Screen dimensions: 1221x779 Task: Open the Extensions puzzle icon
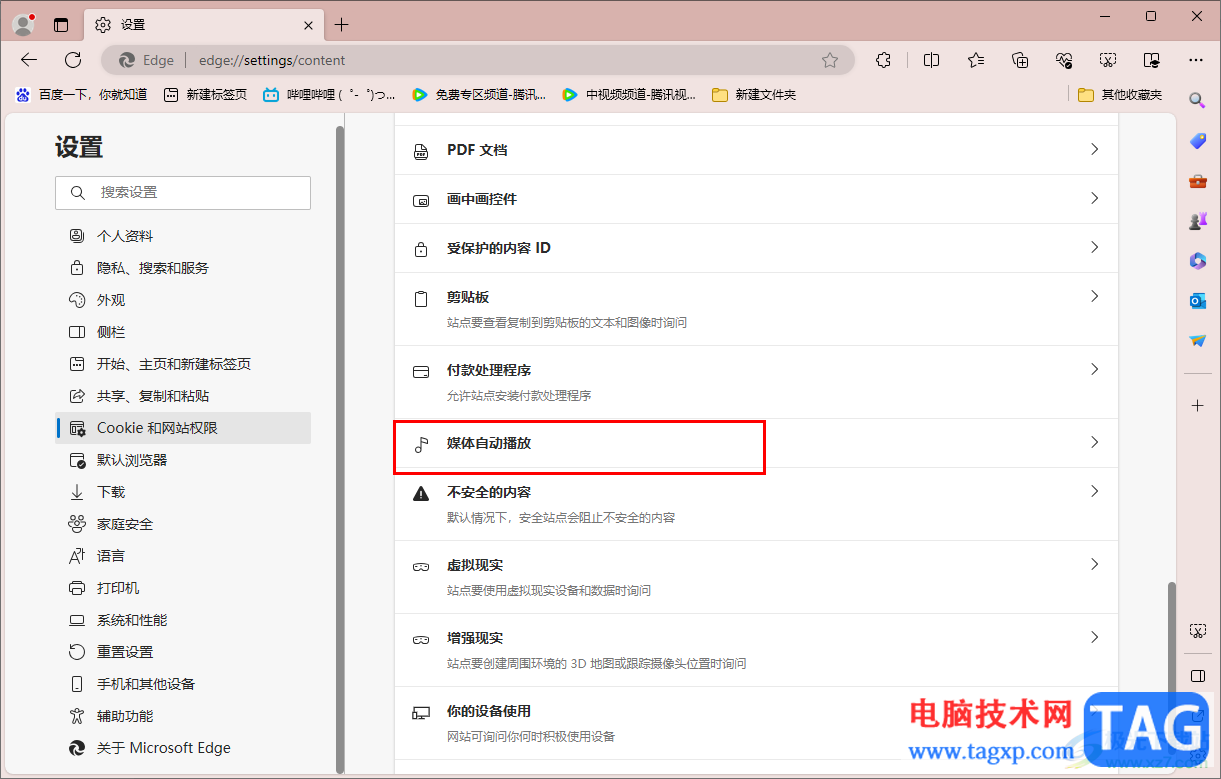pos(883,60)
